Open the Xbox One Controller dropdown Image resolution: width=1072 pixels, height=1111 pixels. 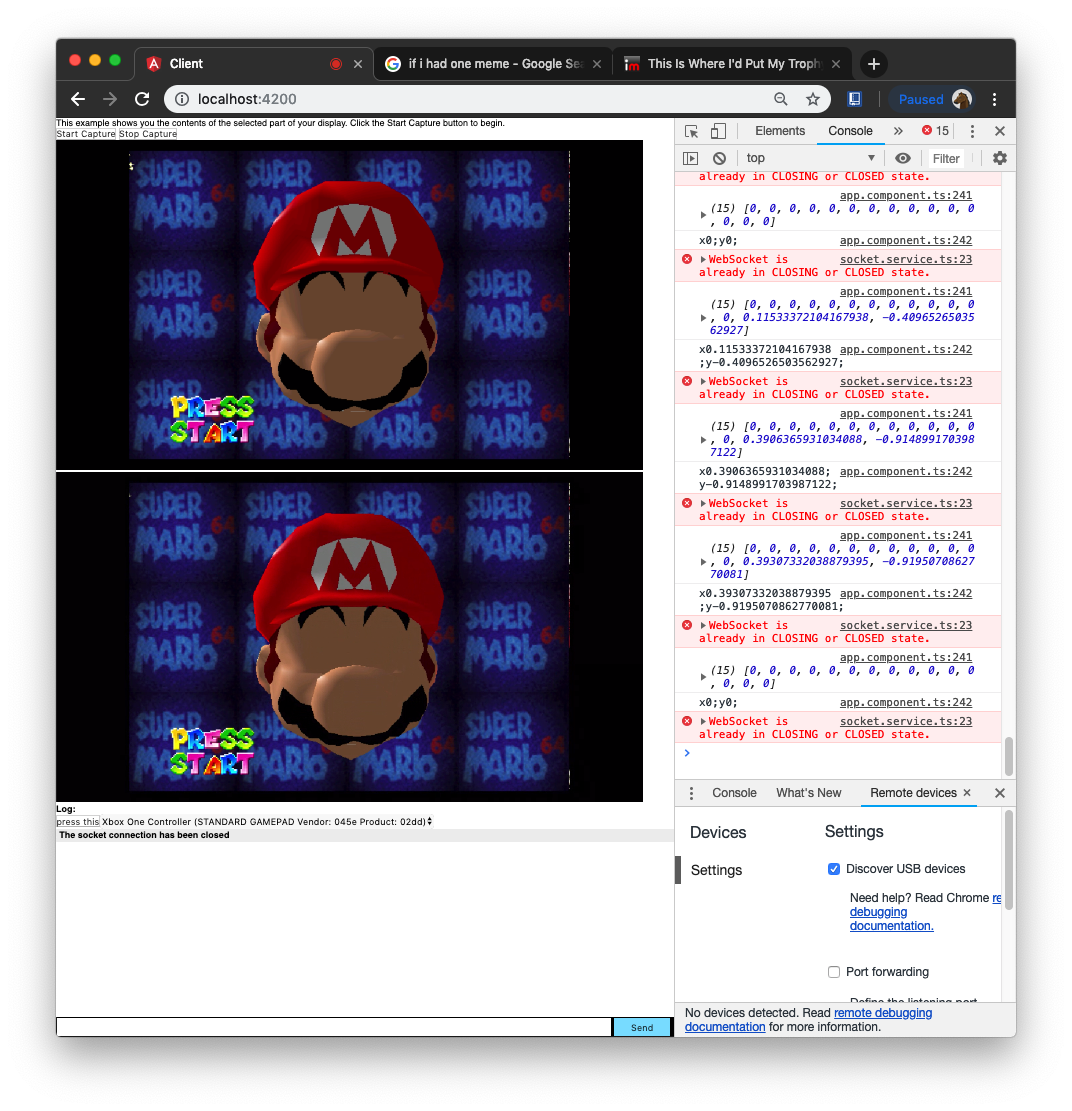pyautogui.click(x=267, y=822)
